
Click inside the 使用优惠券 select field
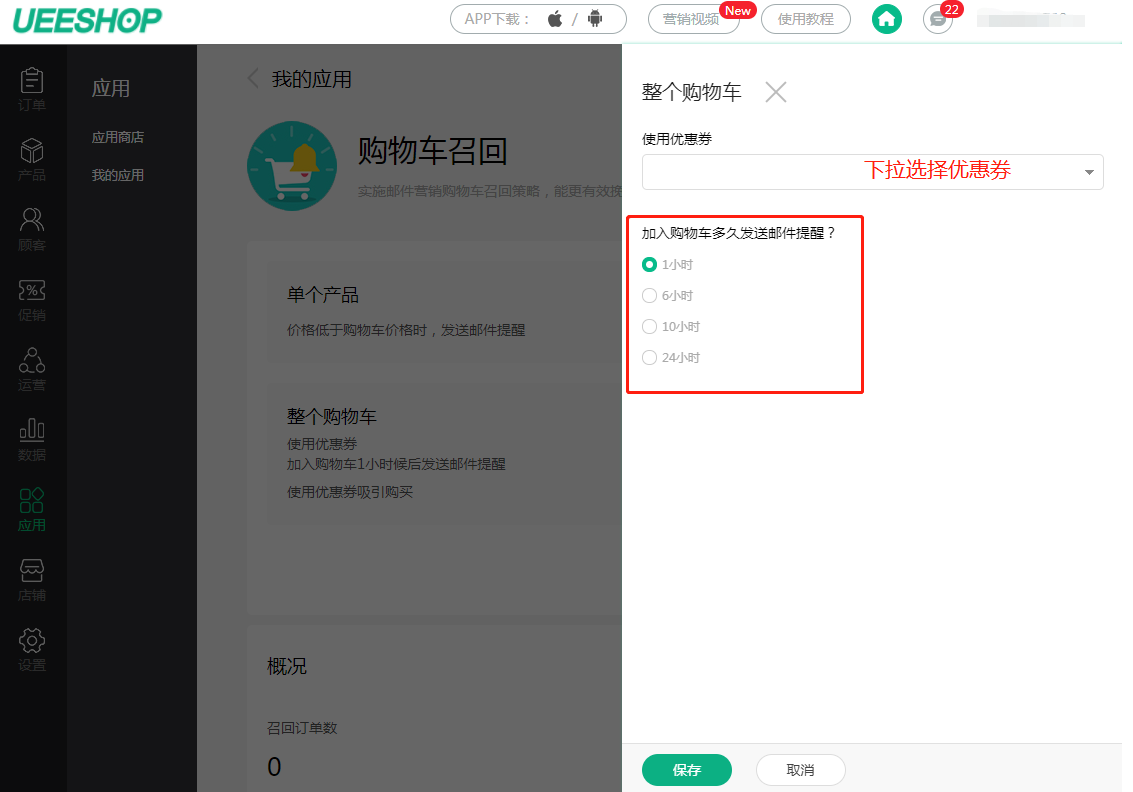872,172
